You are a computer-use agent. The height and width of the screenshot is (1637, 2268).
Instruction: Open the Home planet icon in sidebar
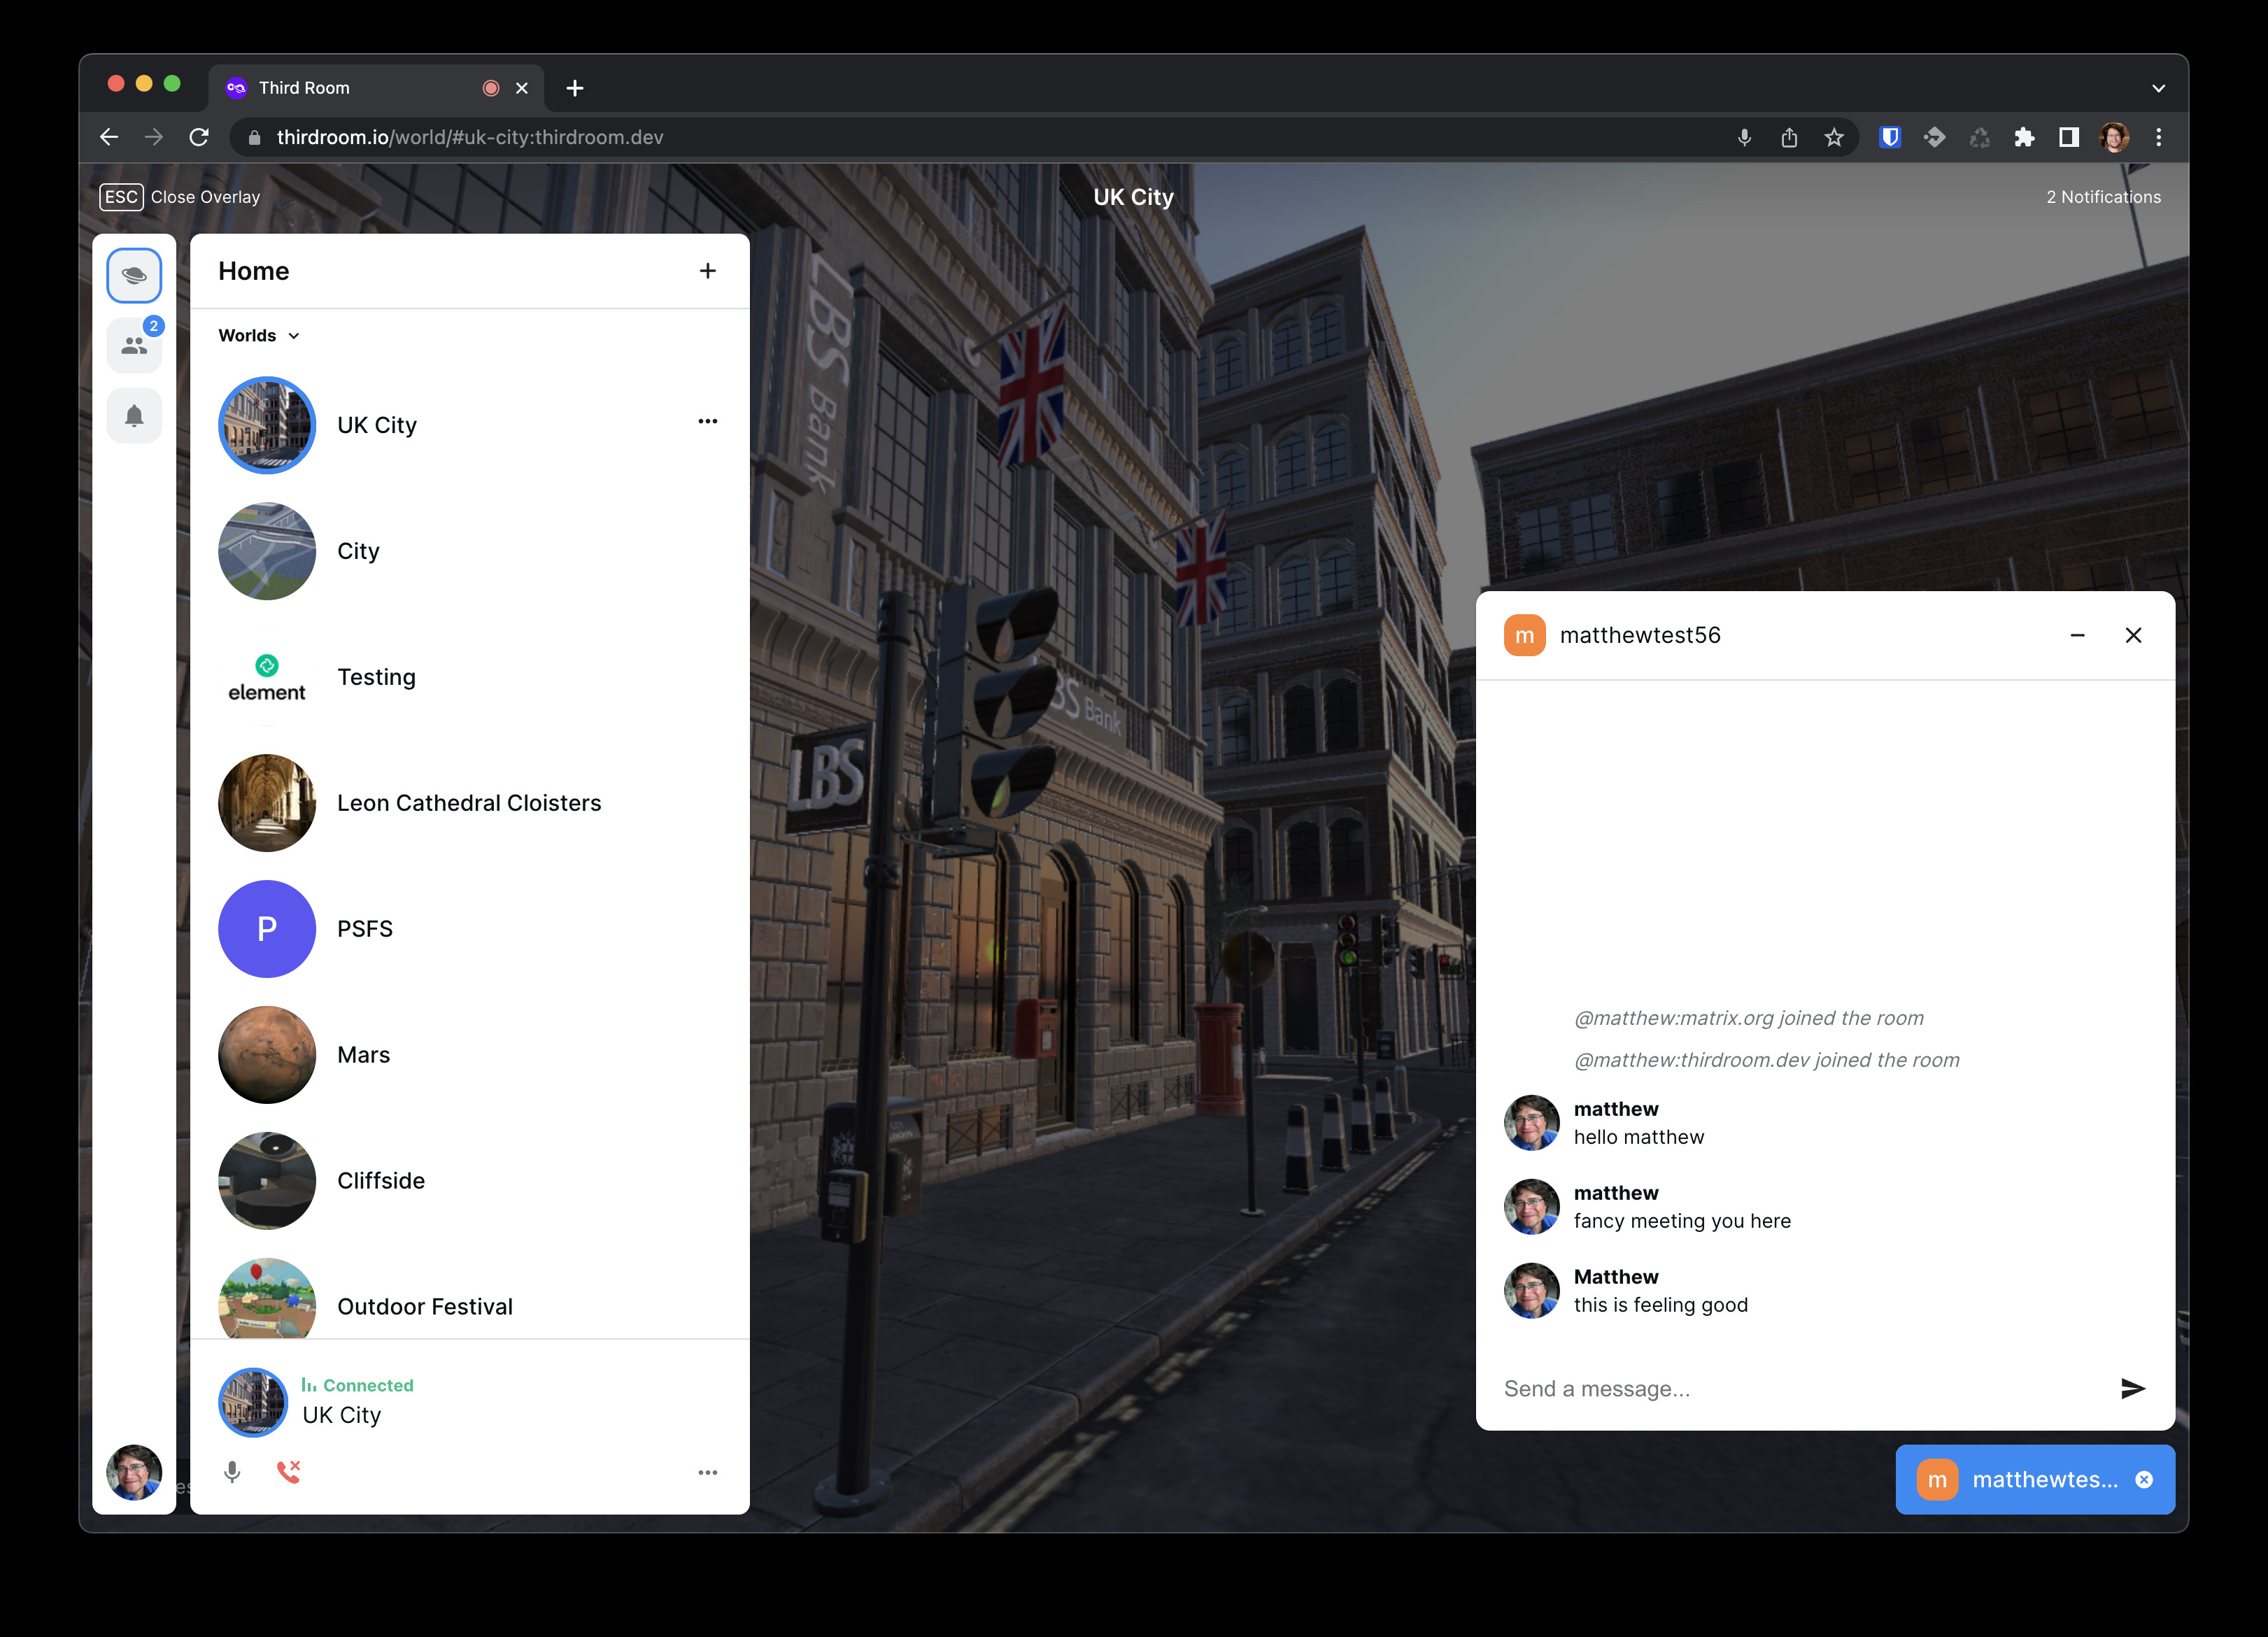(x=134, y=275)
